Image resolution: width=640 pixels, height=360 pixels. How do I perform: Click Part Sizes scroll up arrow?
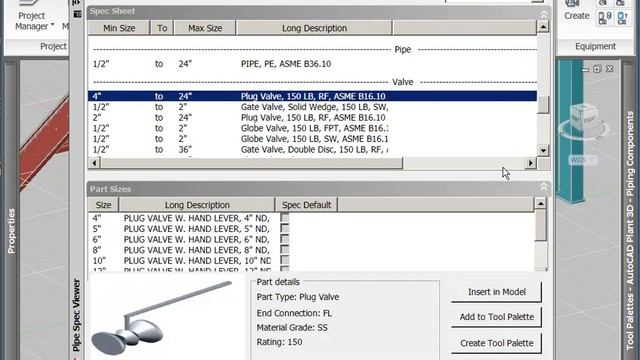coord(540,203)
